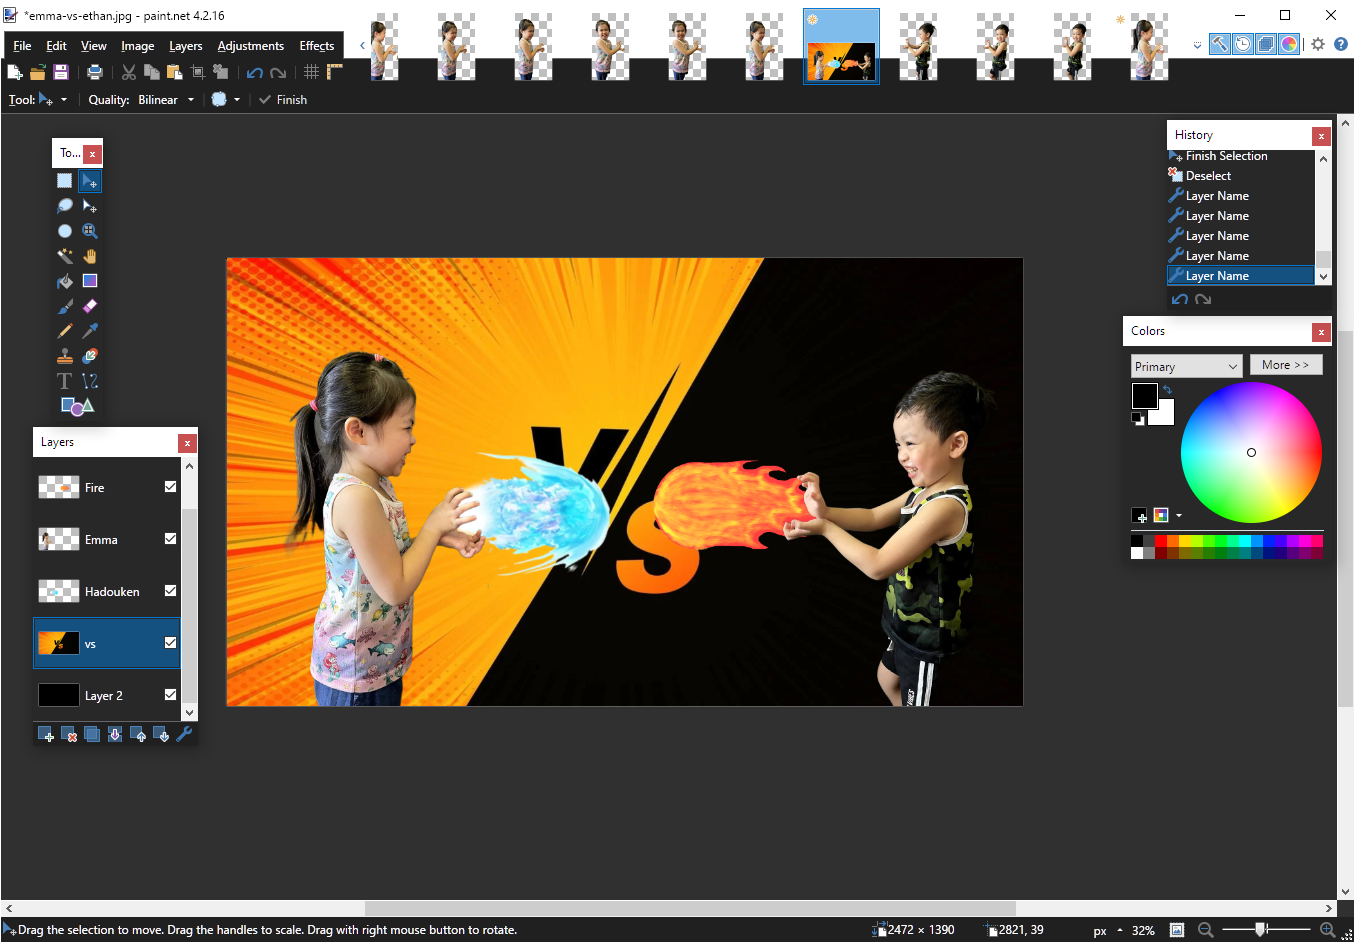Open the Edit menu
This screenshot has width=1355, height=943.
(56, 46)
